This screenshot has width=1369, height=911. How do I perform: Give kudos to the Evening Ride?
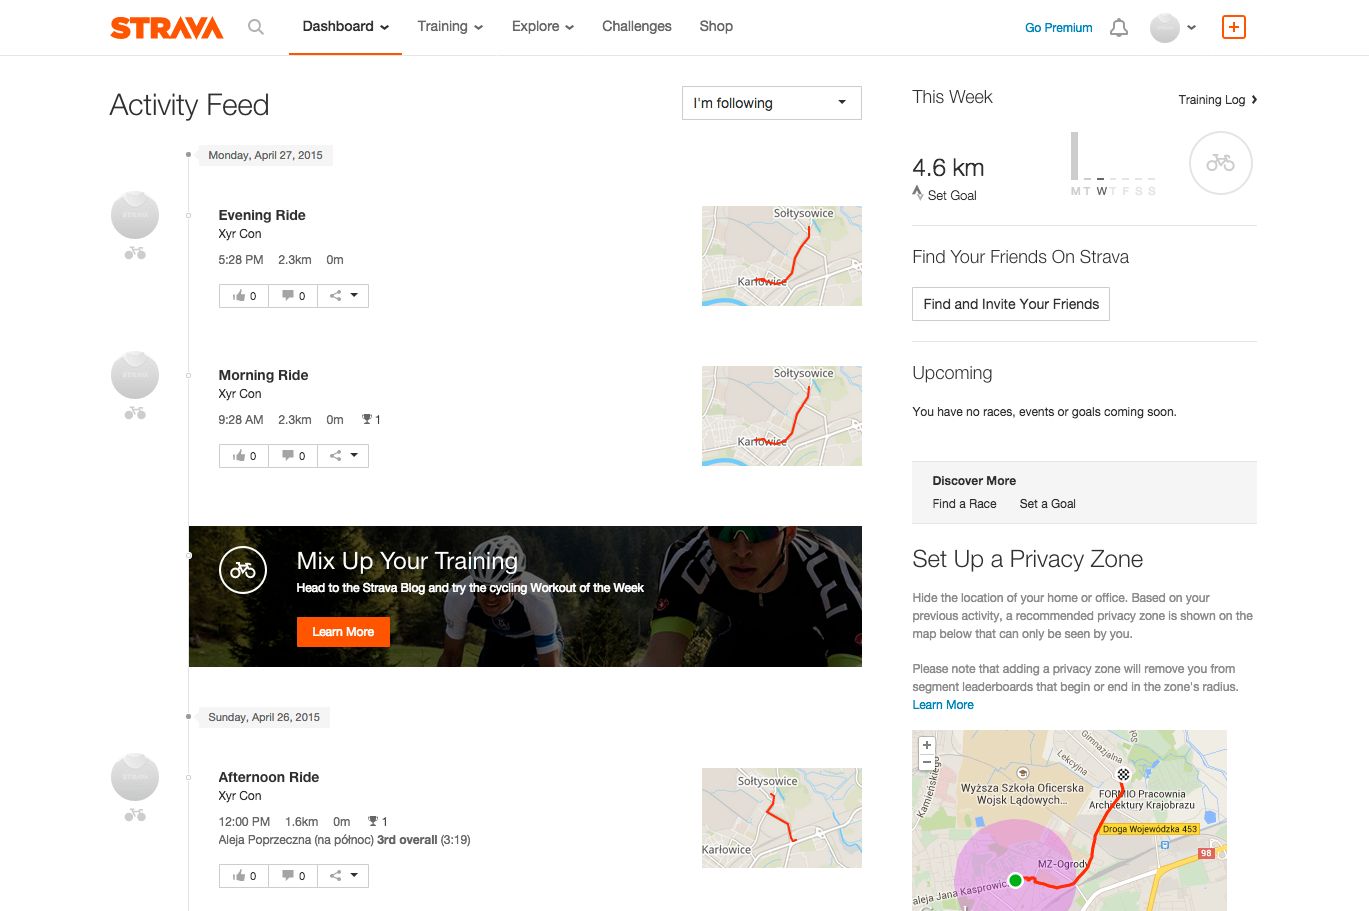[244, 296]
